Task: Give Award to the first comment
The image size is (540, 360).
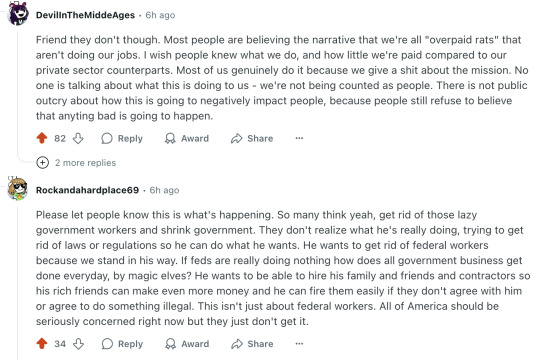Action: (187, 138)
